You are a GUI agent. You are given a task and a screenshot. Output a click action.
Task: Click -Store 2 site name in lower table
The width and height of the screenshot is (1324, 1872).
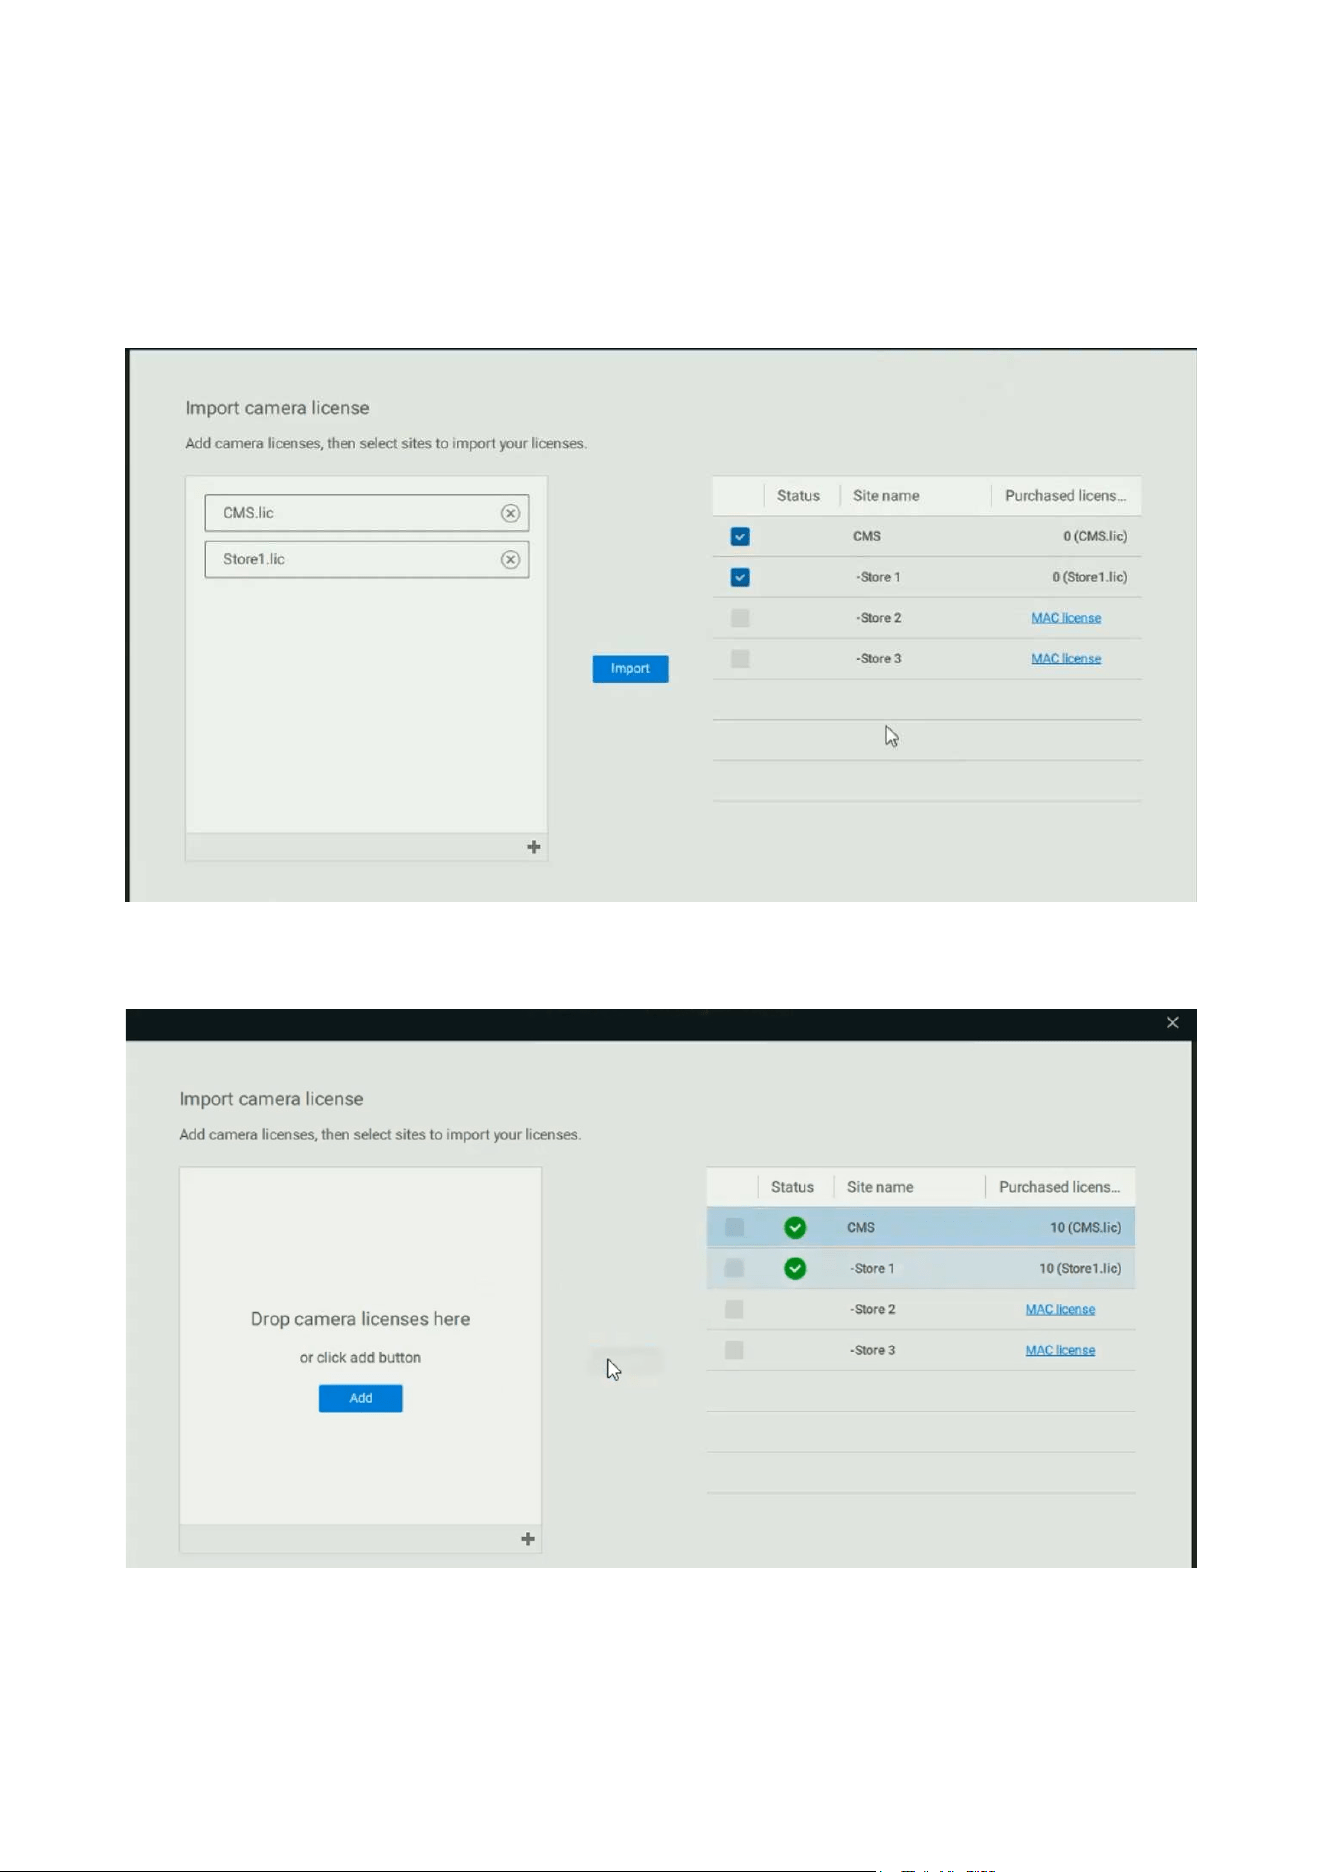click(x=872, y=1309)
